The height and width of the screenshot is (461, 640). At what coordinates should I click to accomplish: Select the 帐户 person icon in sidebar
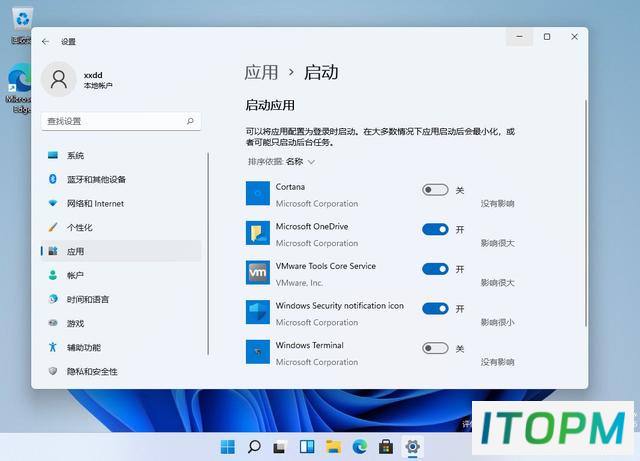click(x=53, y=275)
